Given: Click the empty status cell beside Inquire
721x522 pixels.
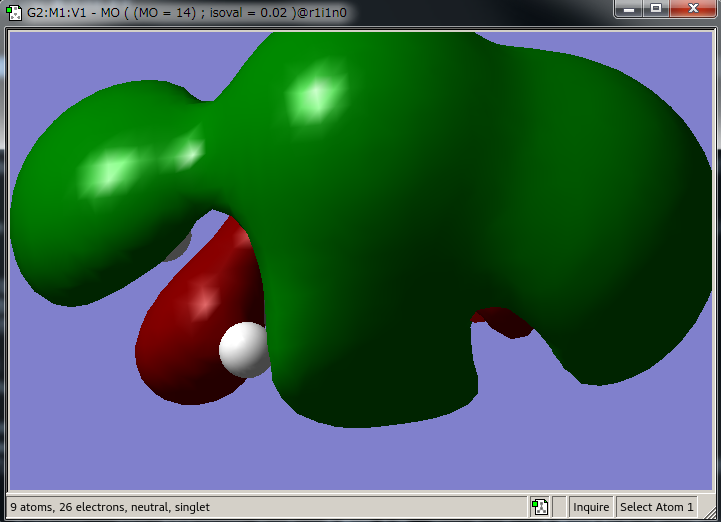Looking at the screenshot, I should coord(560,507).
